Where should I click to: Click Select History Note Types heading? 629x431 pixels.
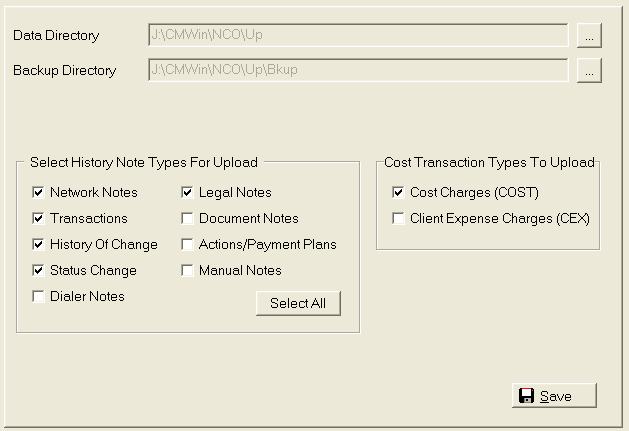tap(144, 162)
